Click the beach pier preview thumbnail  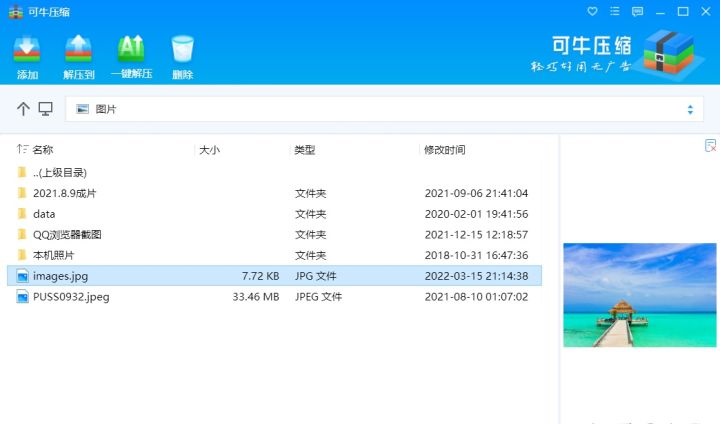tap(640, 295)
